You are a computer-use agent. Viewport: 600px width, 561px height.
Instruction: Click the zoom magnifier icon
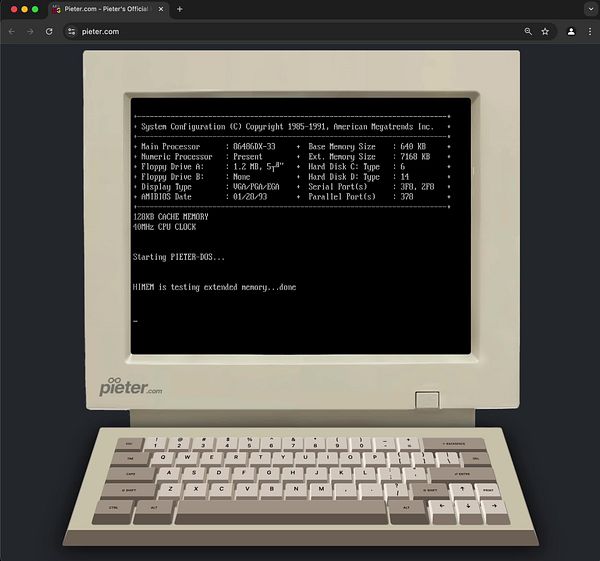point(528,31)
